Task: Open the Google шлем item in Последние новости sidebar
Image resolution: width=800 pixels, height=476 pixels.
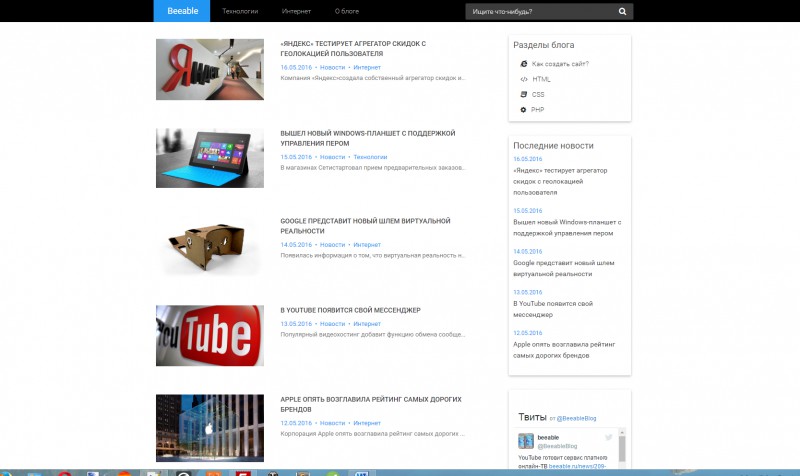Action: tap(563, 268)
